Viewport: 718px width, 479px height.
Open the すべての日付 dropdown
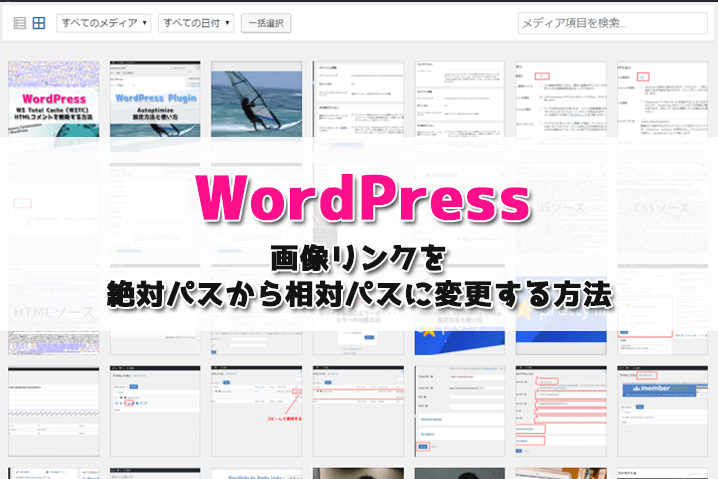tap(196, 23)
